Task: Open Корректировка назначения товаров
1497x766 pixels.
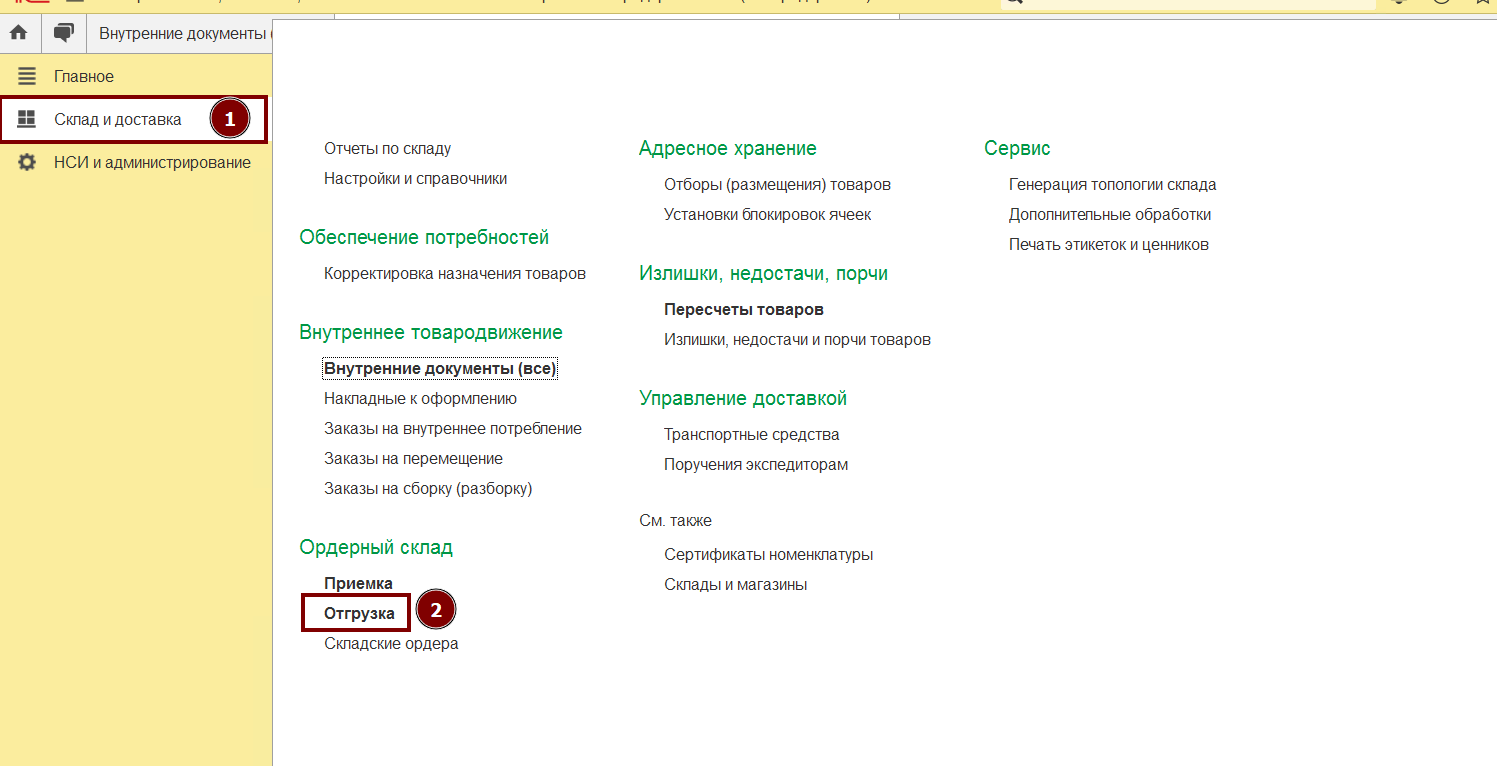Action: [x=455, y=273]
